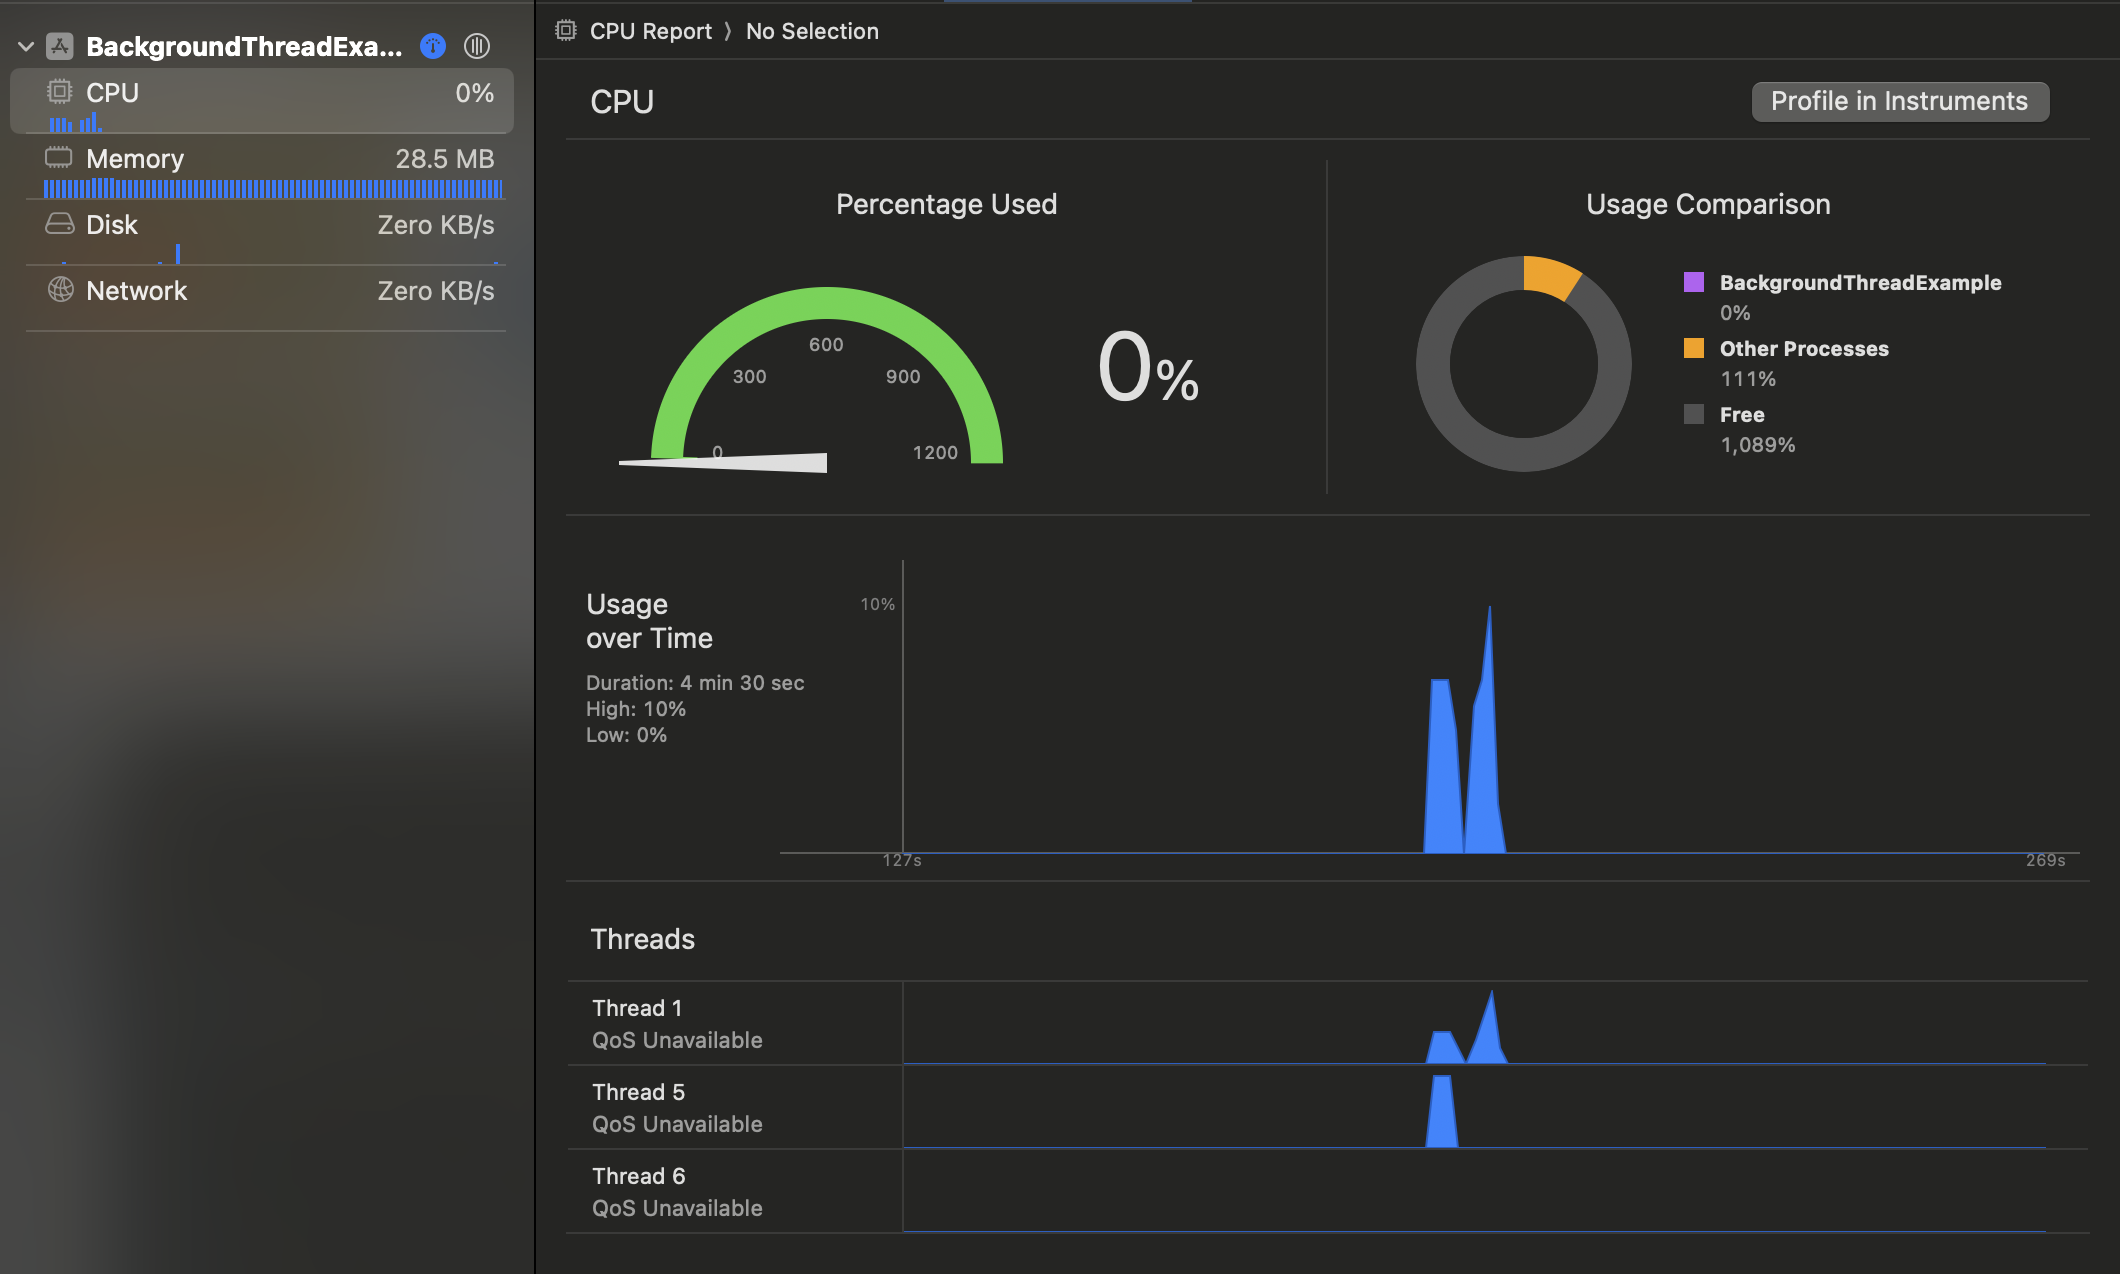Open the No Selection breadcrumb menu

812,31
